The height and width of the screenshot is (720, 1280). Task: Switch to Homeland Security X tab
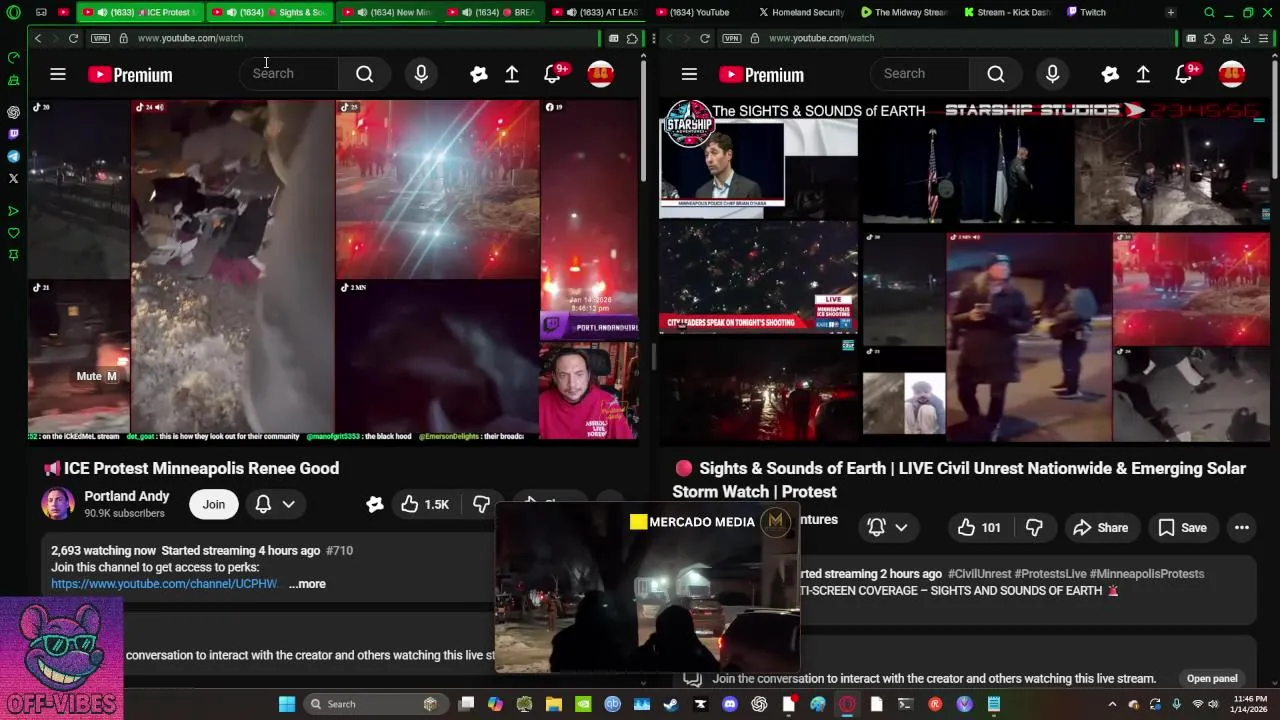802,12
